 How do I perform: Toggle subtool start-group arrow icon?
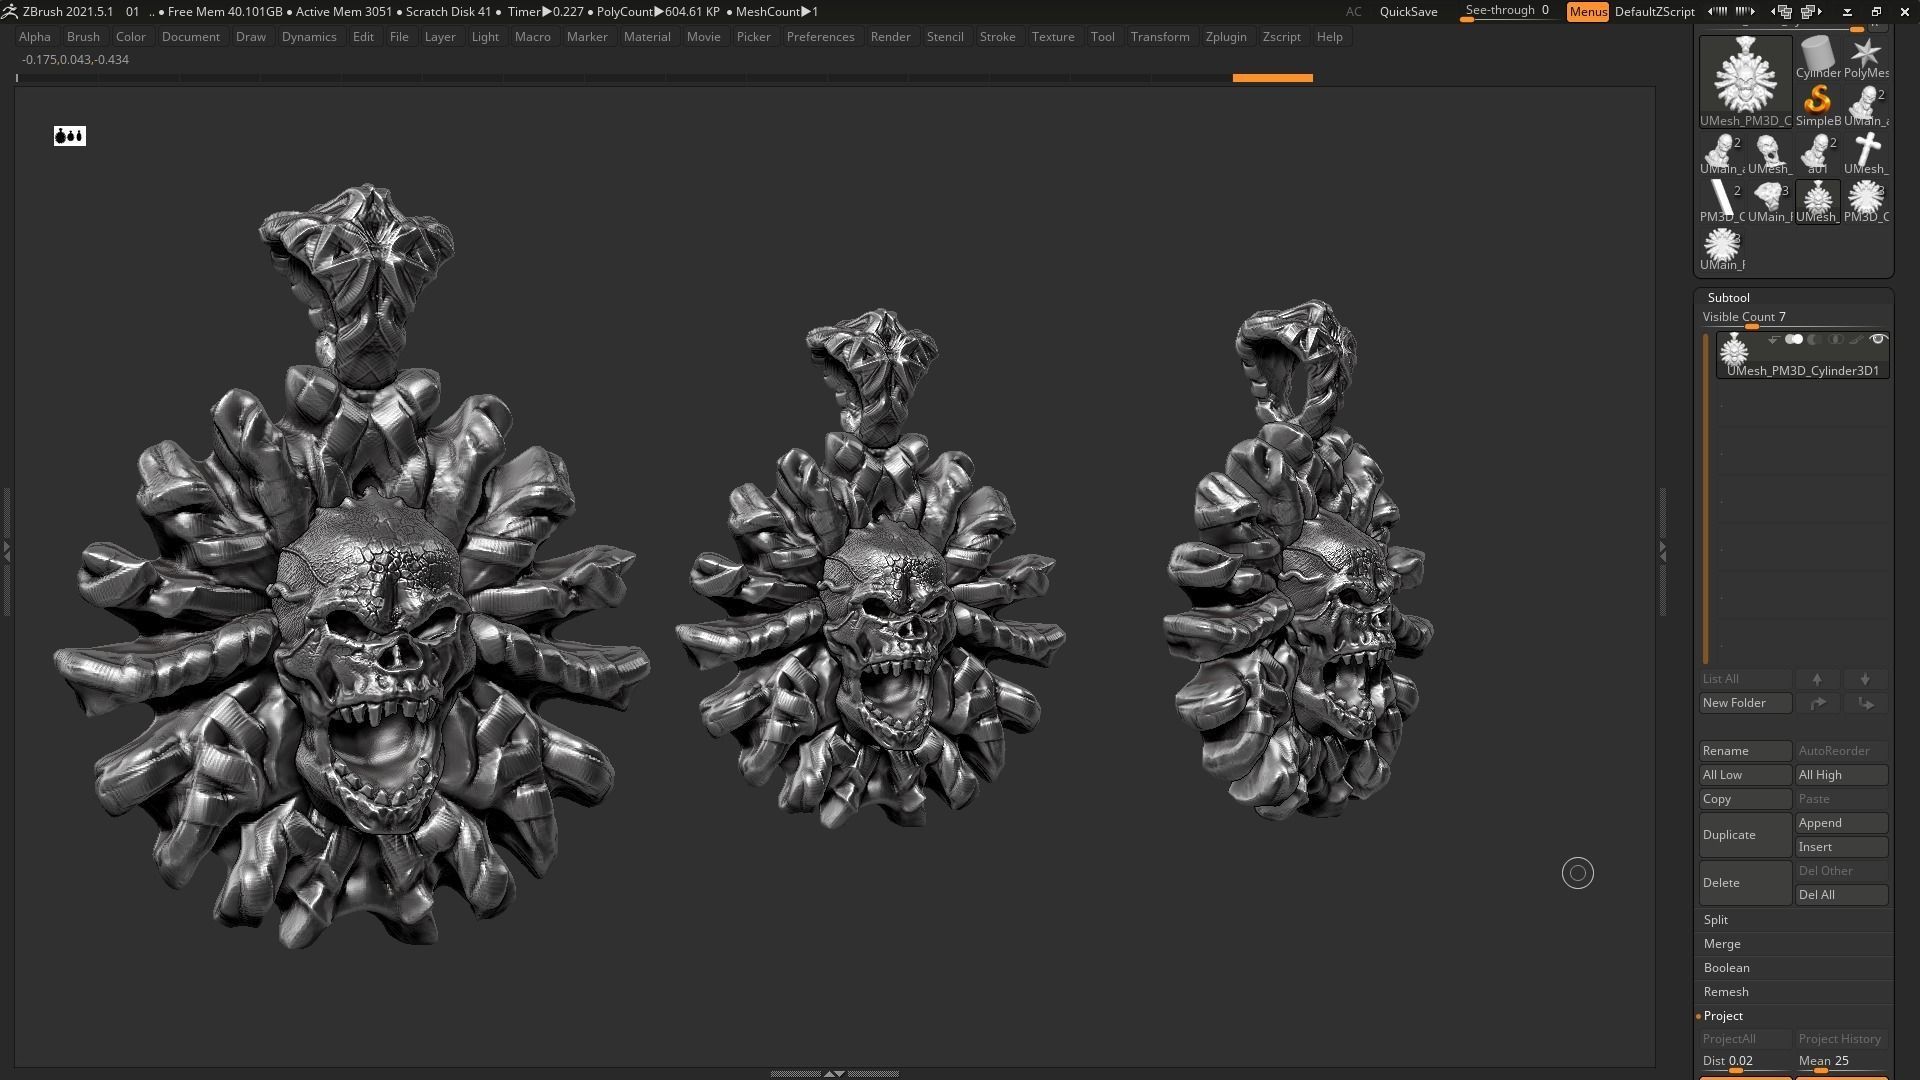1773,340
